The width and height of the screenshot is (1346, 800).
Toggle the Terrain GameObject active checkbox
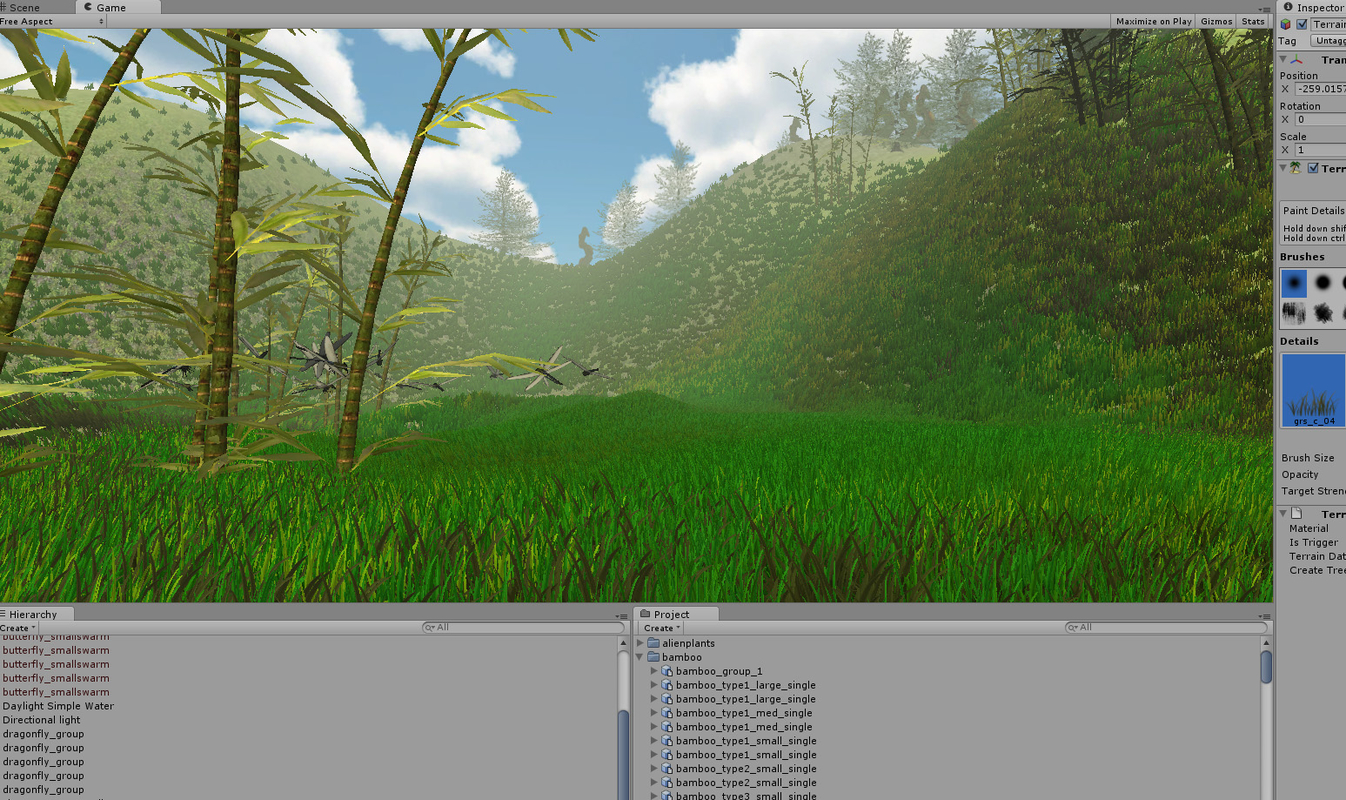[x=1302, y=23]
